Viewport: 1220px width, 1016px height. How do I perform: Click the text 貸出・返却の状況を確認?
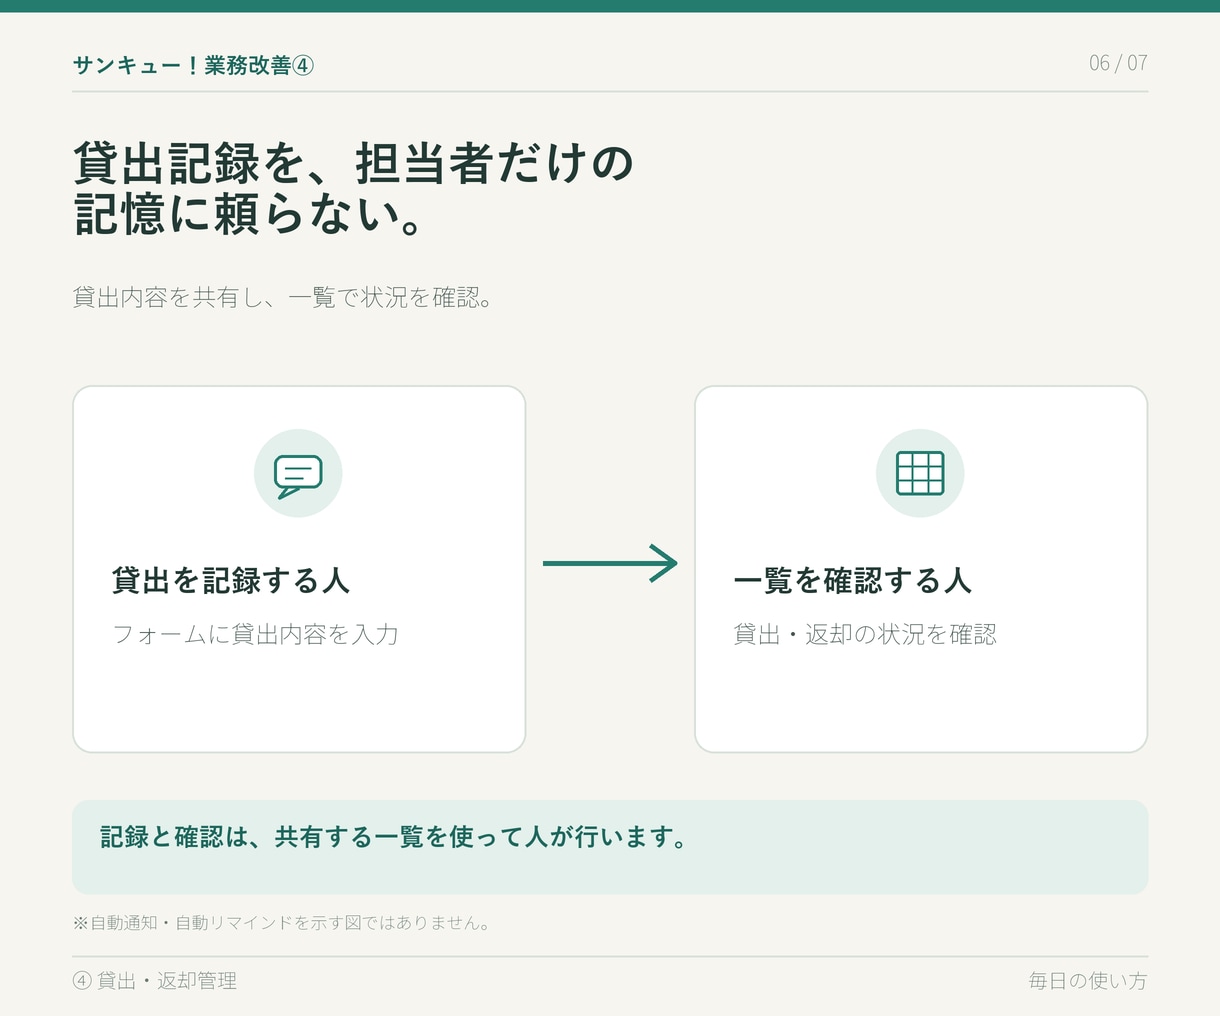866,634
